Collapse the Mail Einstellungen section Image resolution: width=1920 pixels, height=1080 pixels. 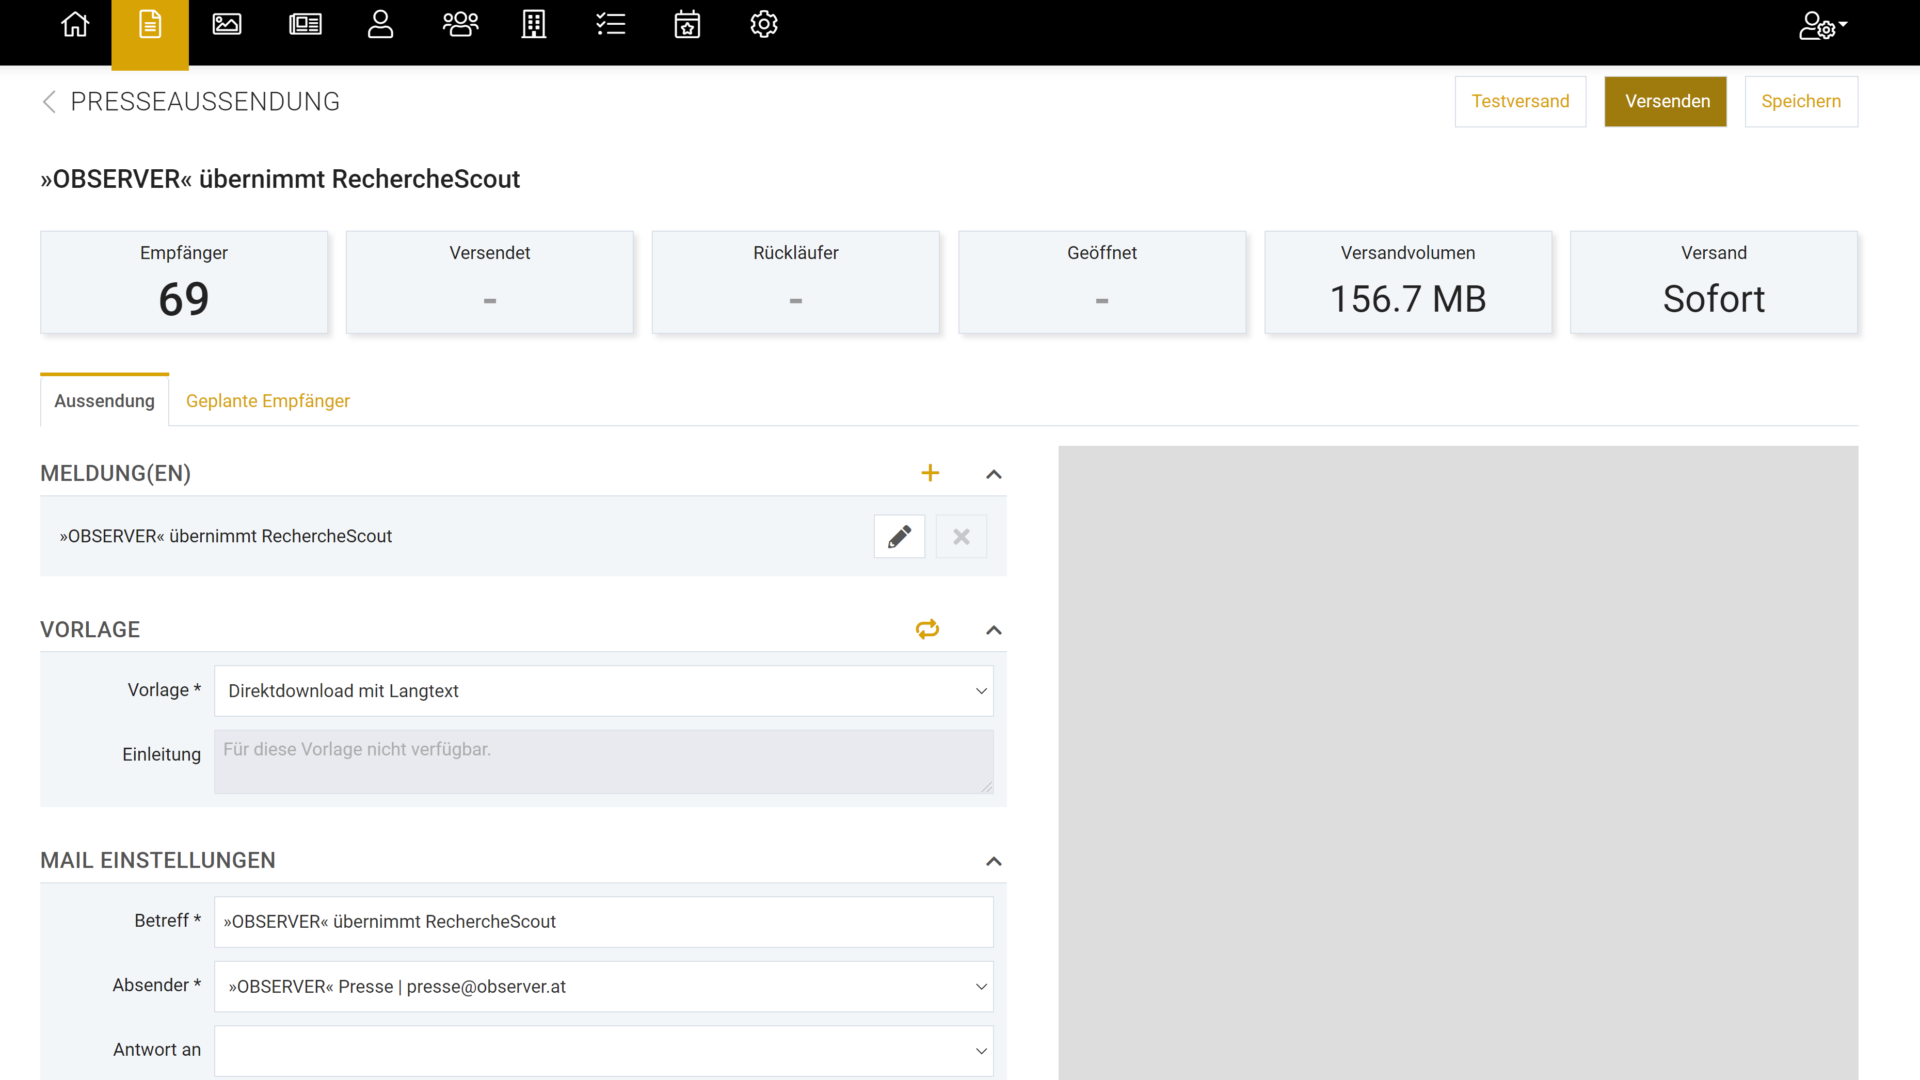pos(993,861)
